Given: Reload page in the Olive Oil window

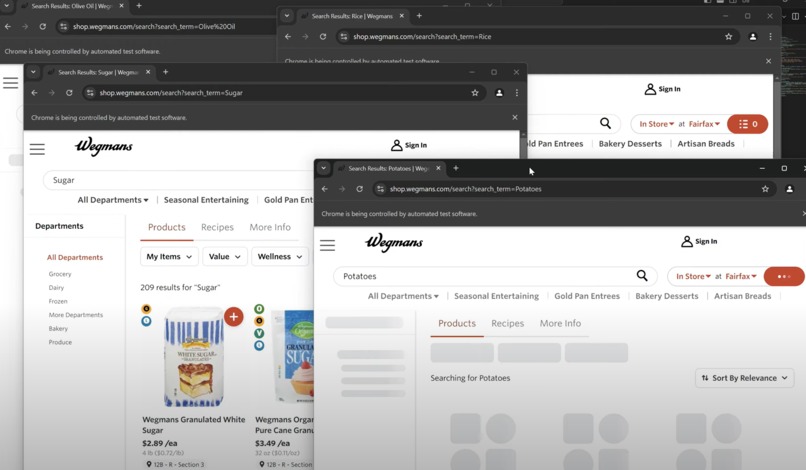Looking at the screenshot, I should [43, 26].
